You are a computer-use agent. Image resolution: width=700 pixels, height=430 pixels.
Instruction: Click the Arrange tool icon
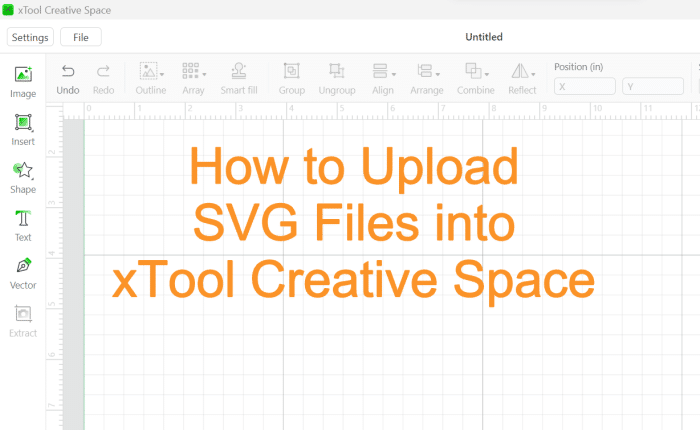(x=425, y=71)
